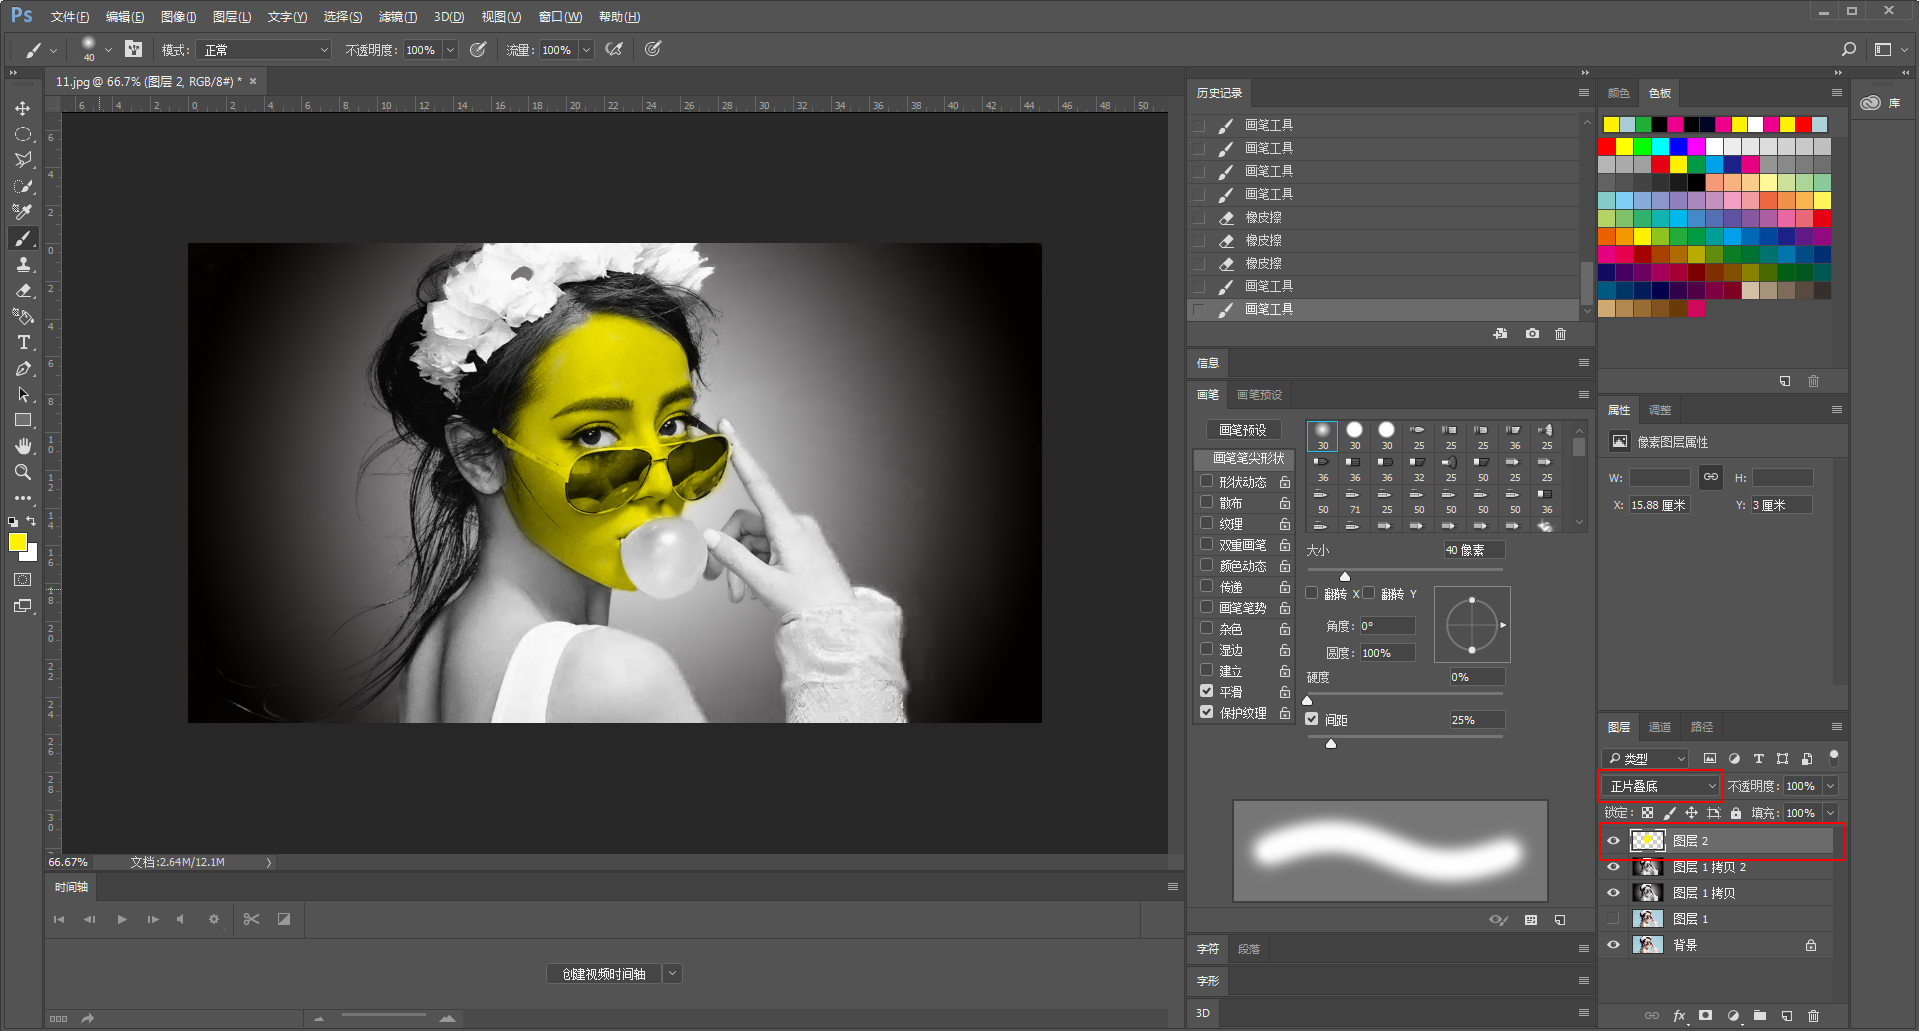Select the Rectangle shape tool
The height and width of the screenshot is (1031, 1919).
[22, 420]
